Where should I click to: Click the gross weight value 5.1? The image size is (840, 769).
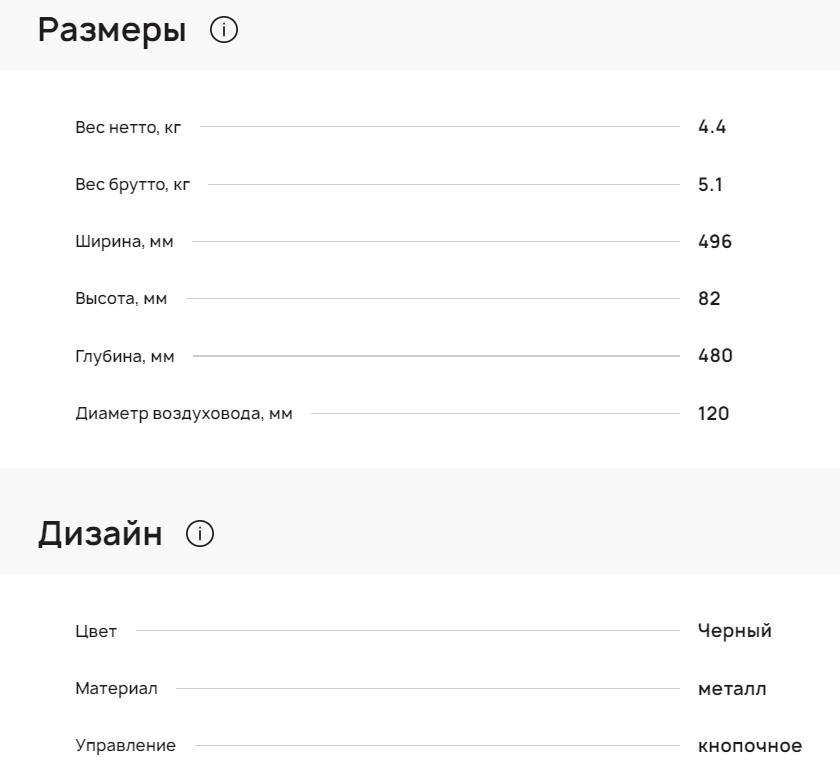point(710,185)
